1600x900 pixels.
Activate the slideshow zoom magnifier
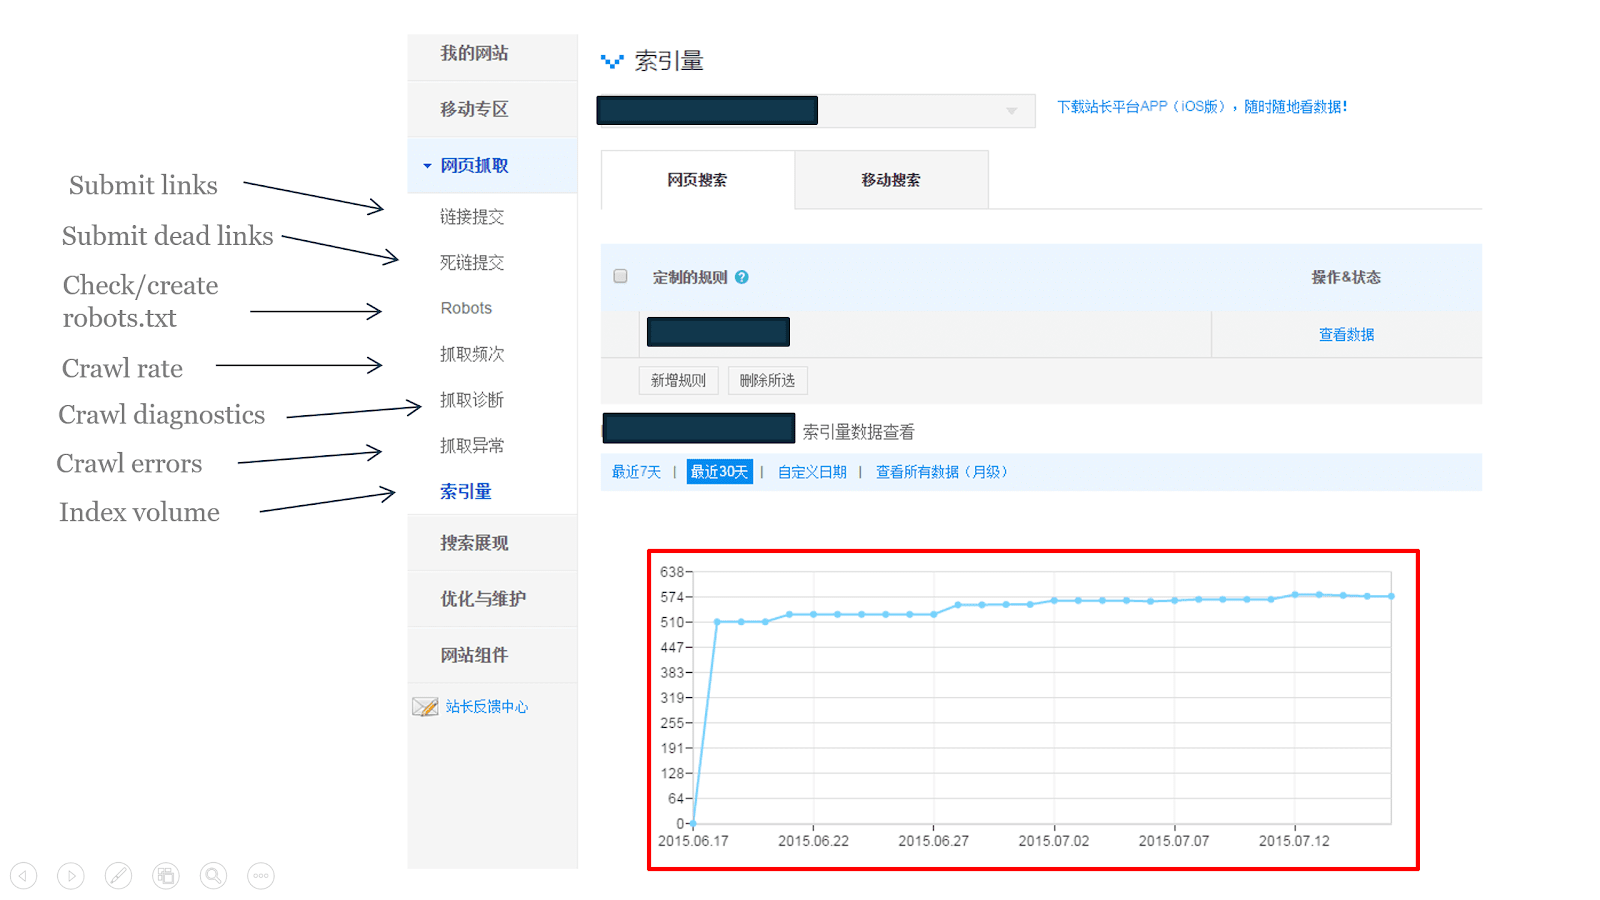(x=213, y=876)
